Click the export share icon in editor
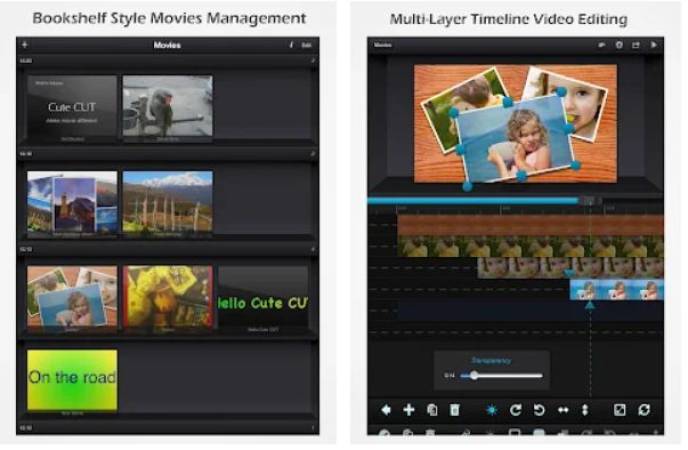This screenshot has width=688, height=450. pos(636,45)
